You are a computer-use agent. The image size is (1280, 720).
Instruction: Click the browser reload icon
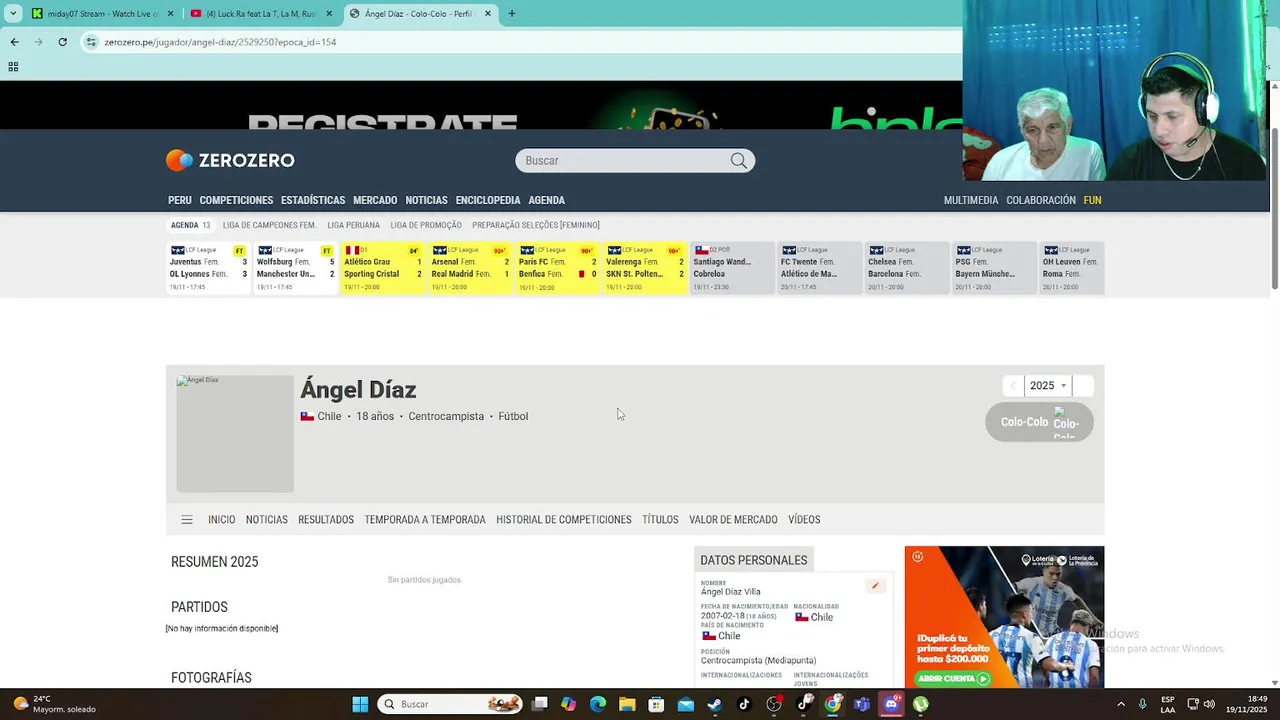pyautogui.click(x=62, y=42)
